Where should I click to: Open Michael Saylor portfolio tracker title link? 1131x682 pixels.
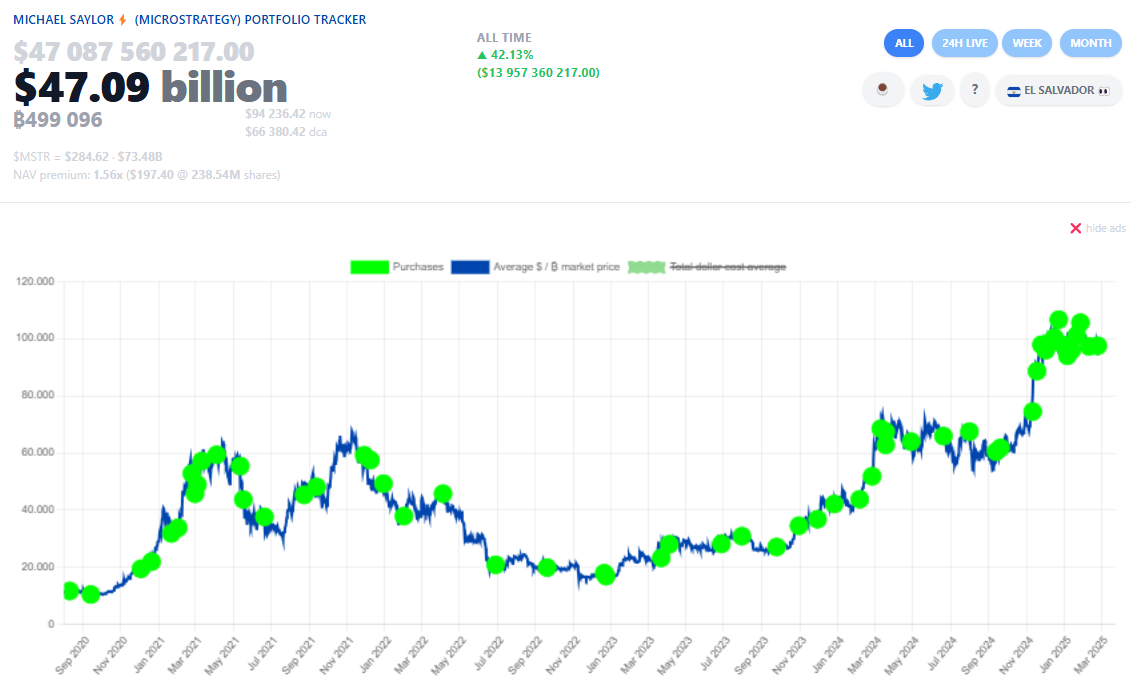(190, 19)
